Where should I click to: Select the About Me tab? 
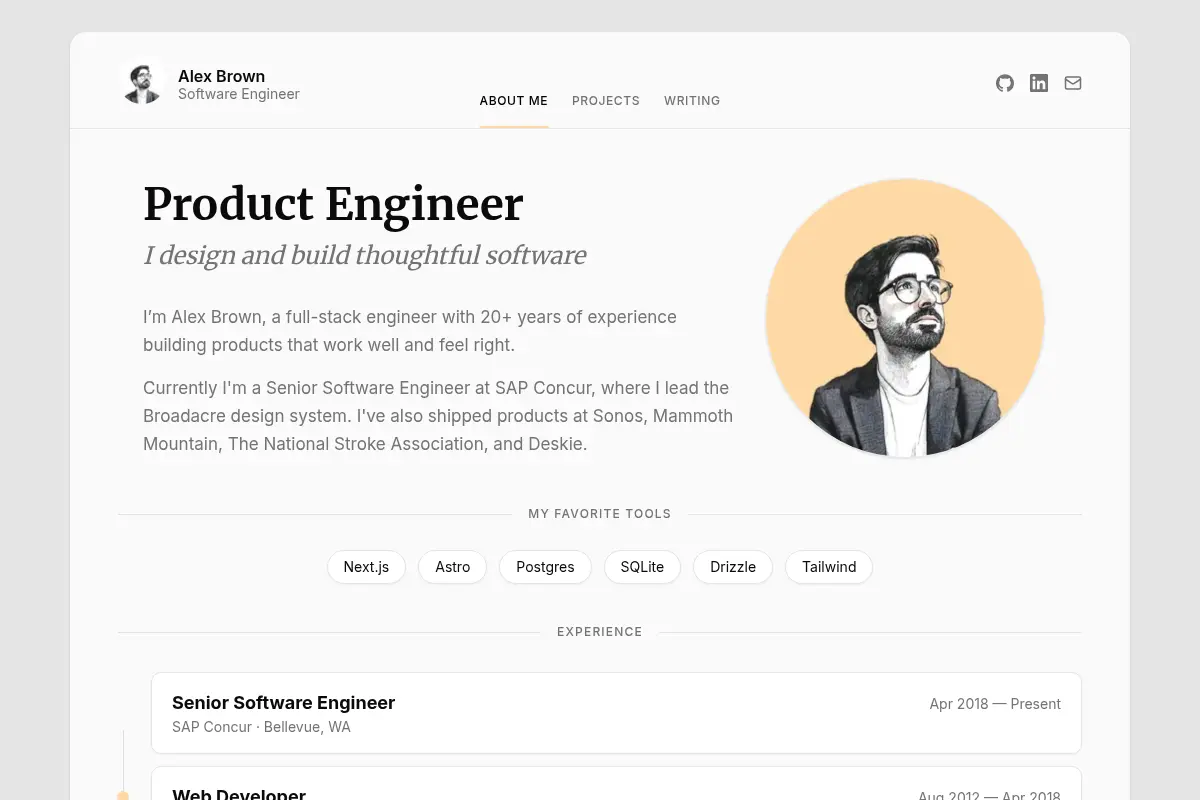tap(514, 101)
